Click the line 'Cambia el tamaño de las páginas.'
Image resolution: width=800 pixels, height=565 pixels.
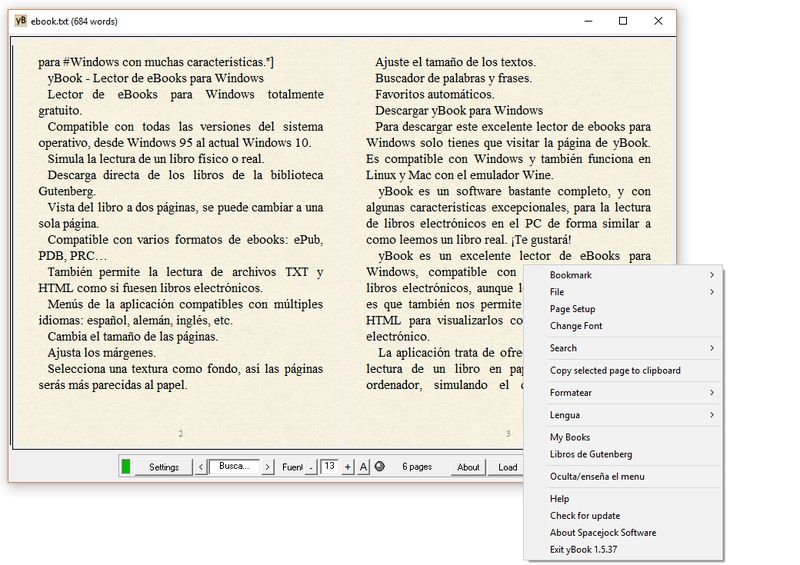pos(133,337)
